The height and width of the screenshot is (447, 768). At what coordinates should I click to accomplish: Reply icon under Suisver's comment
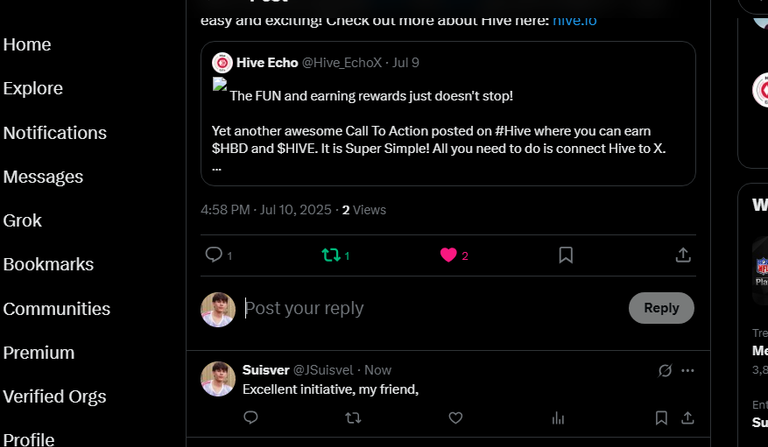point(251,418)
